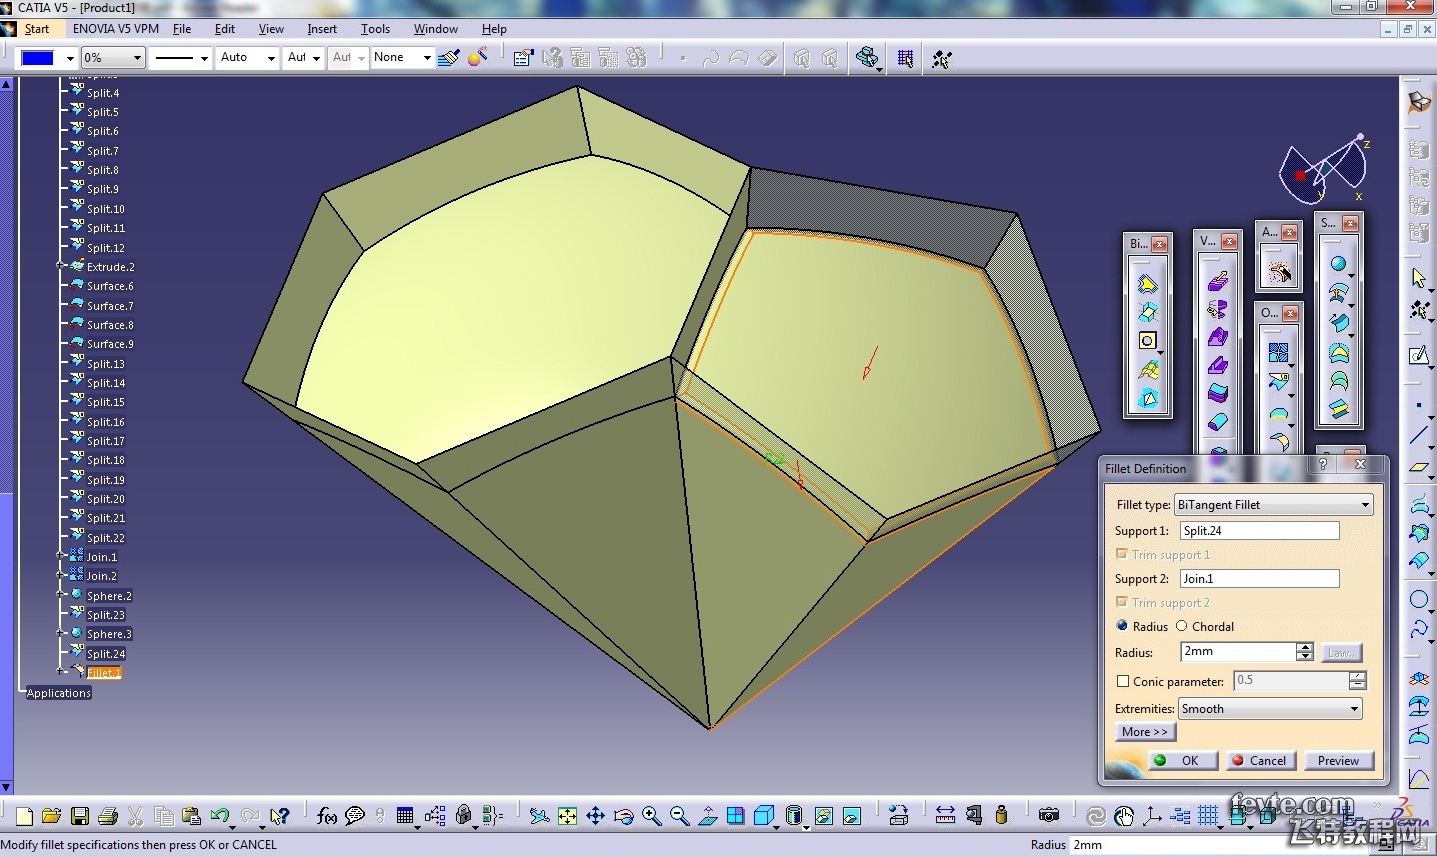Click the Offset surface icon
Image resolution: width=1437 pixels, height=857 pixels.
pyautogui.click(x=1338, y=294)
